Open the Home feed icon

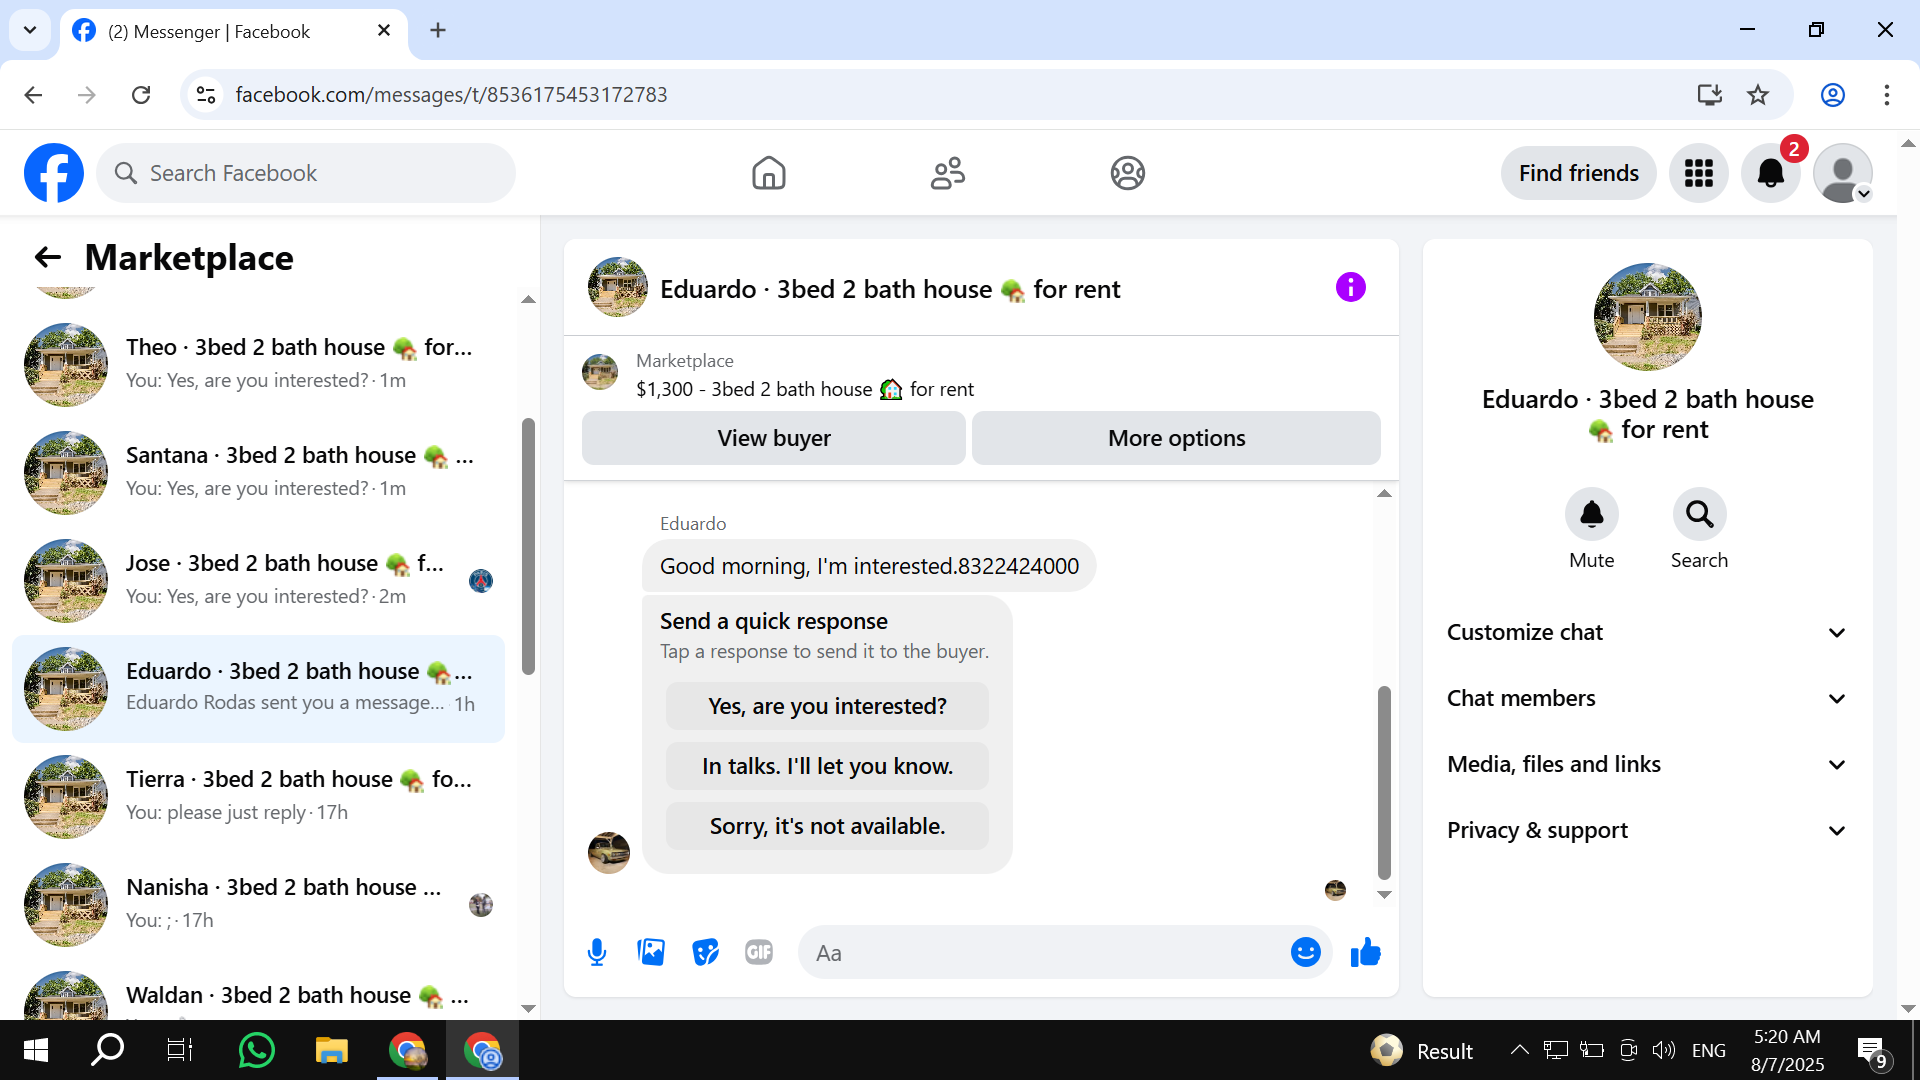tap(769, 173)
